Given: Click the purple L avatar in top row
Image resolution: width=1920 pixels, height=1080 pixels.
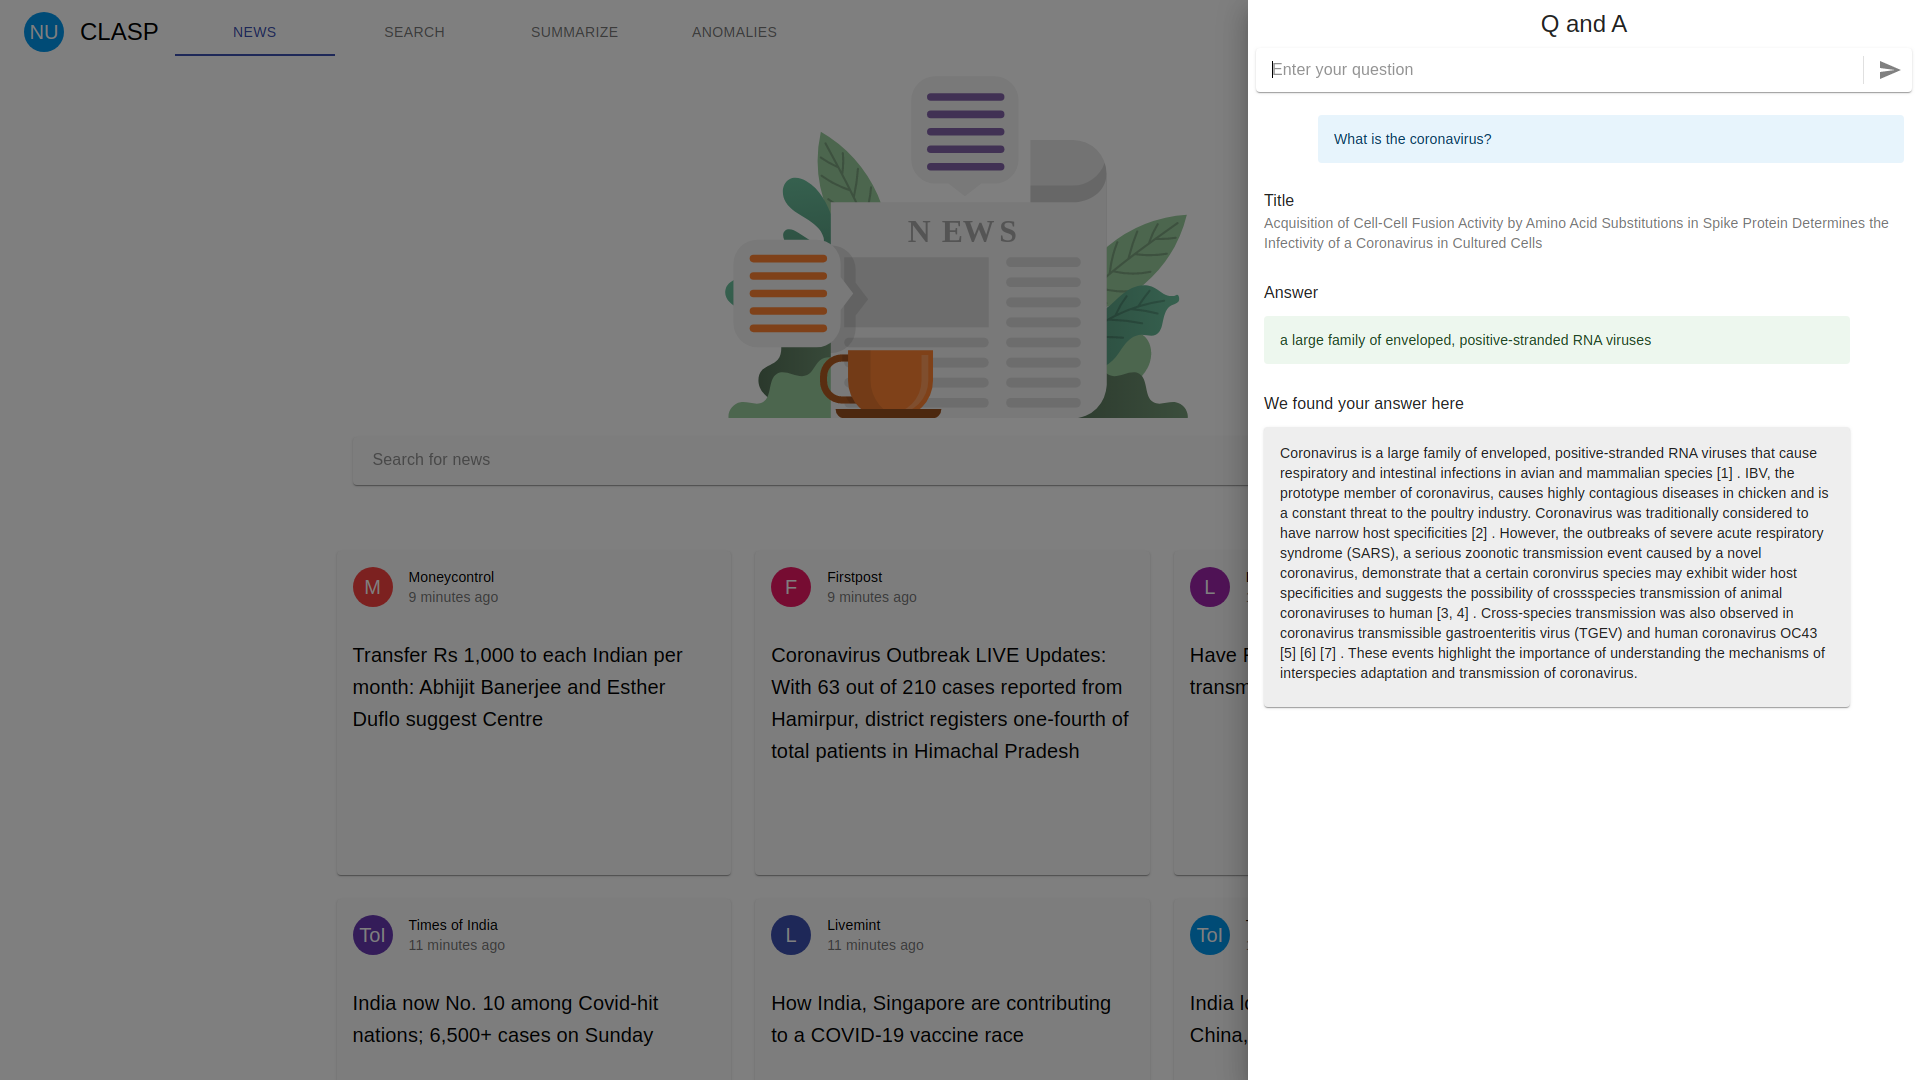Looking at the screenshot, I should point(1209,587).
